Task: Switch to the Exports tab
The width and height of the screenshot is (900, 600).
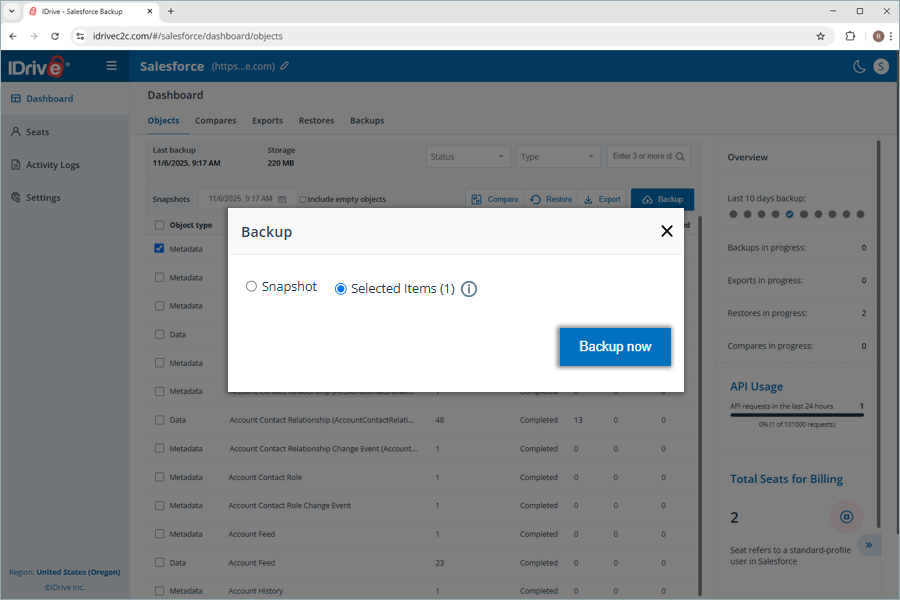Action: (x=267, y=121)
